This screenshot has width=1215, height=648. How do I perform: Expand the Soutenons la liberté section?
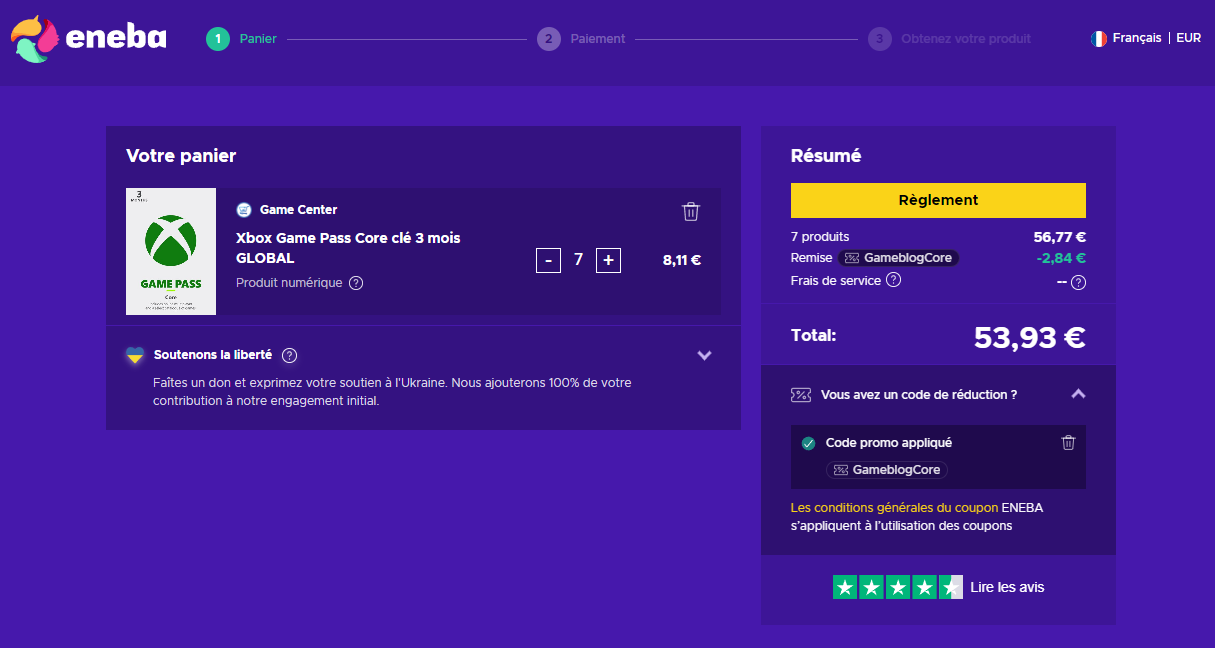tap(704, 355)
